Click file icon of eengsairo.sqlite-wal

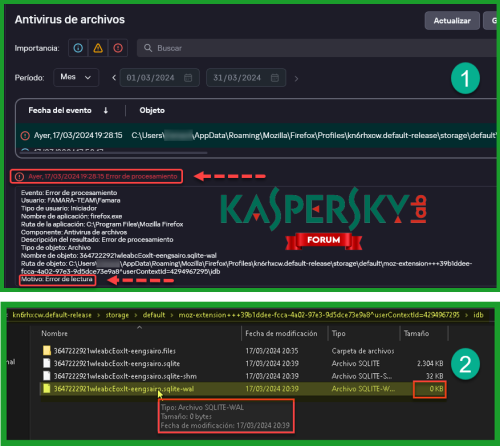(x=47, y=389)
